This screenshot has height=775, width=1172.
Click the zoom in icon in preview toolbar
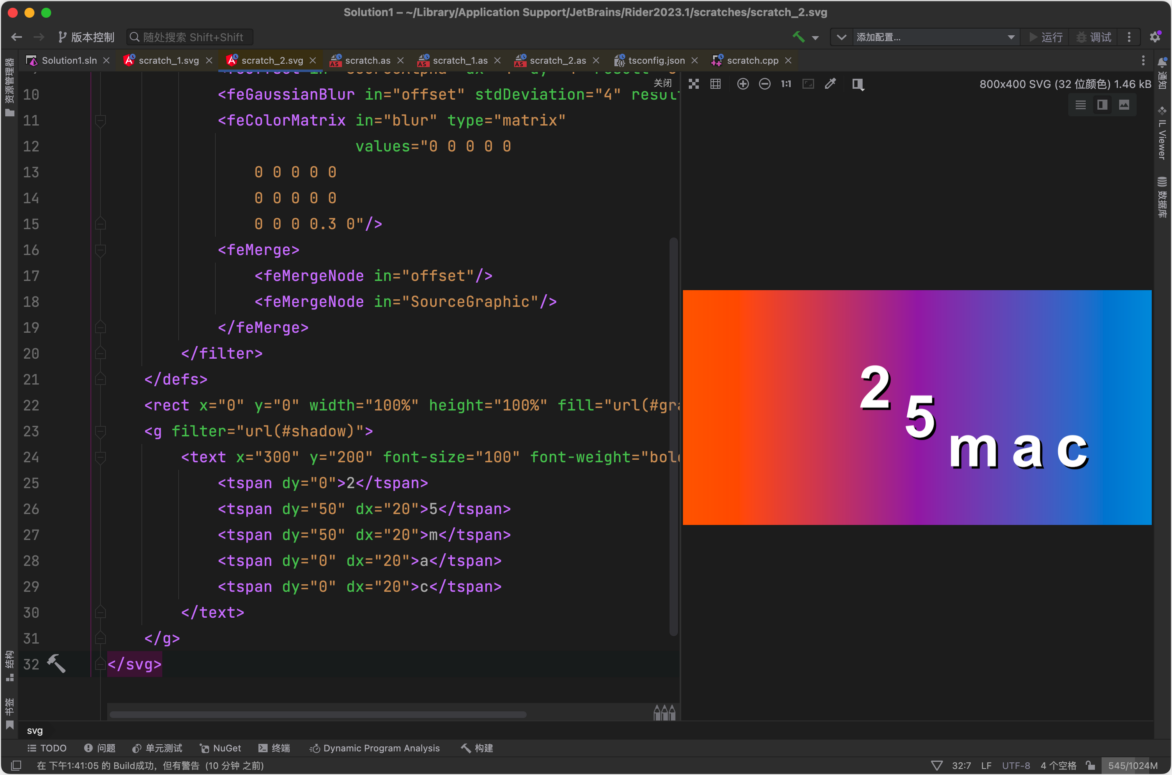coord(743,84)
